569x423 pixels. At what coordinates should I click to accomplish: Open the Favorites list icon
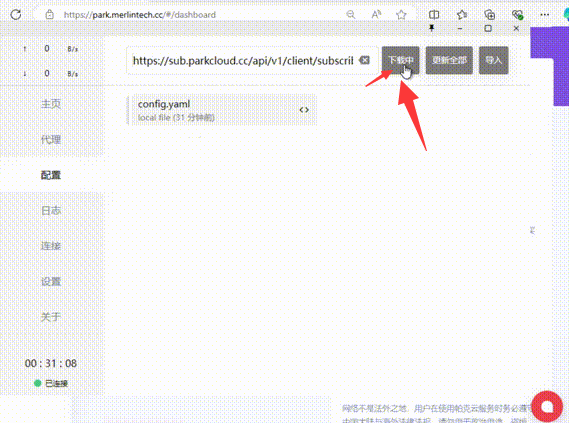click(x=462, y=15)
